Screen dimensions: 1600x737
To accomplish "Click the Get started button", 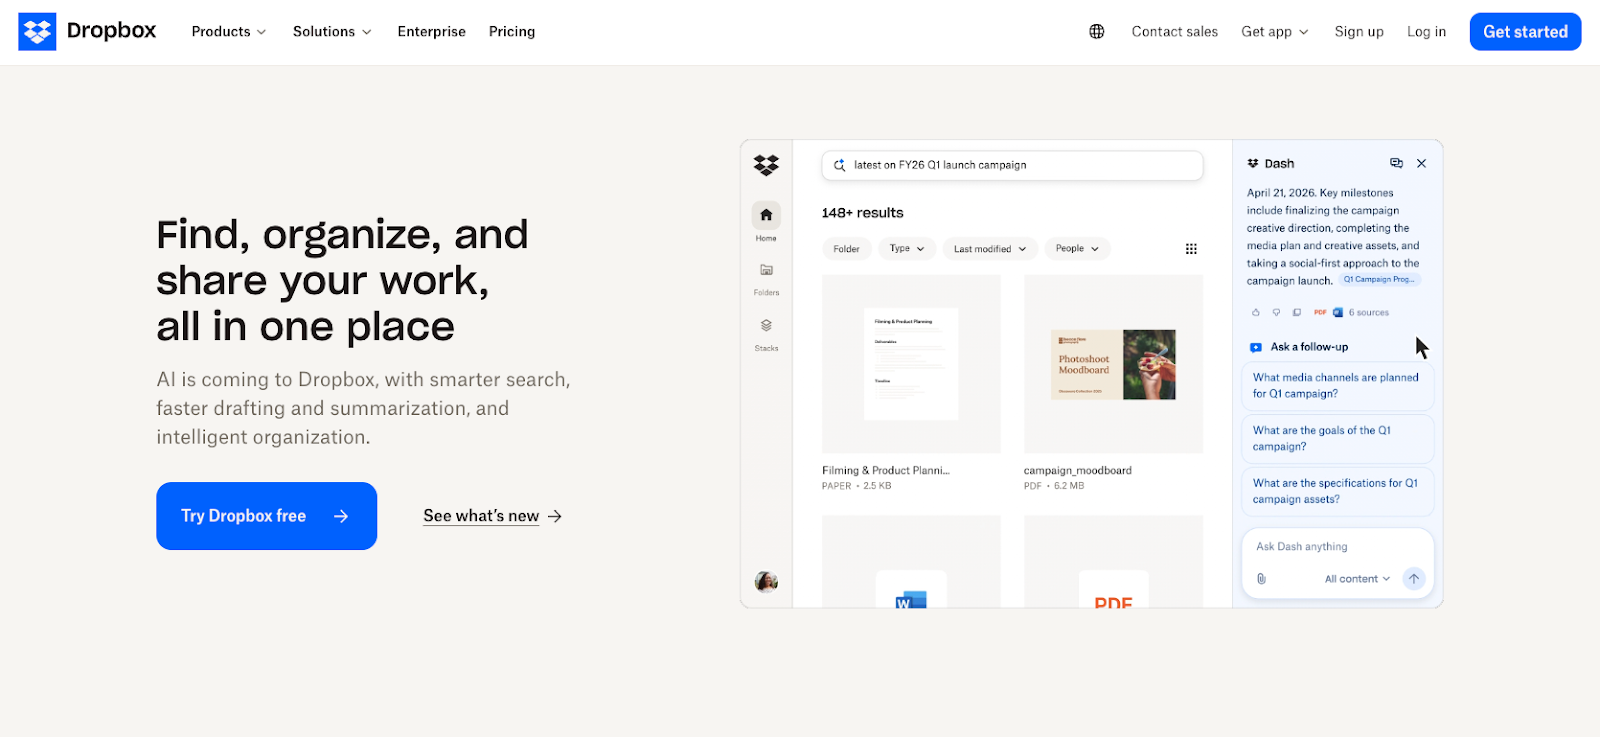I will tap(1525, 32).
